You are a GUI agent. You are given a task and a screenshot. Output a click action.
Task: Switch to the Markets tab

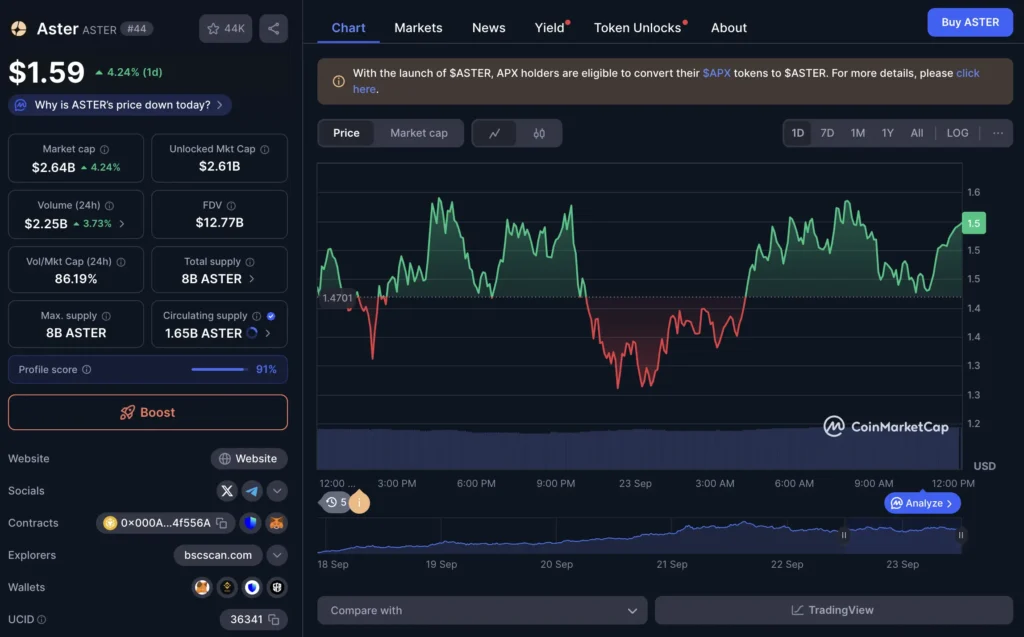point(418,28)
